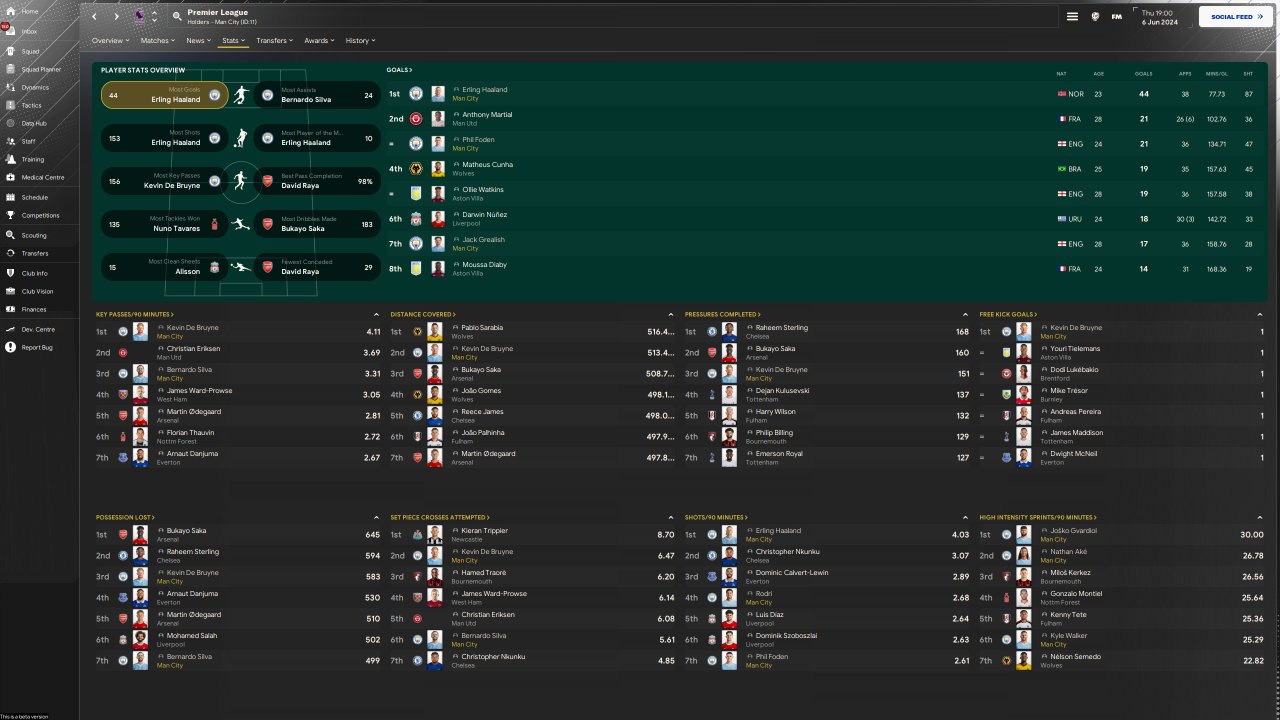Open the hamburger menu in top bar
The image size is (1280, 720).
1072,17
